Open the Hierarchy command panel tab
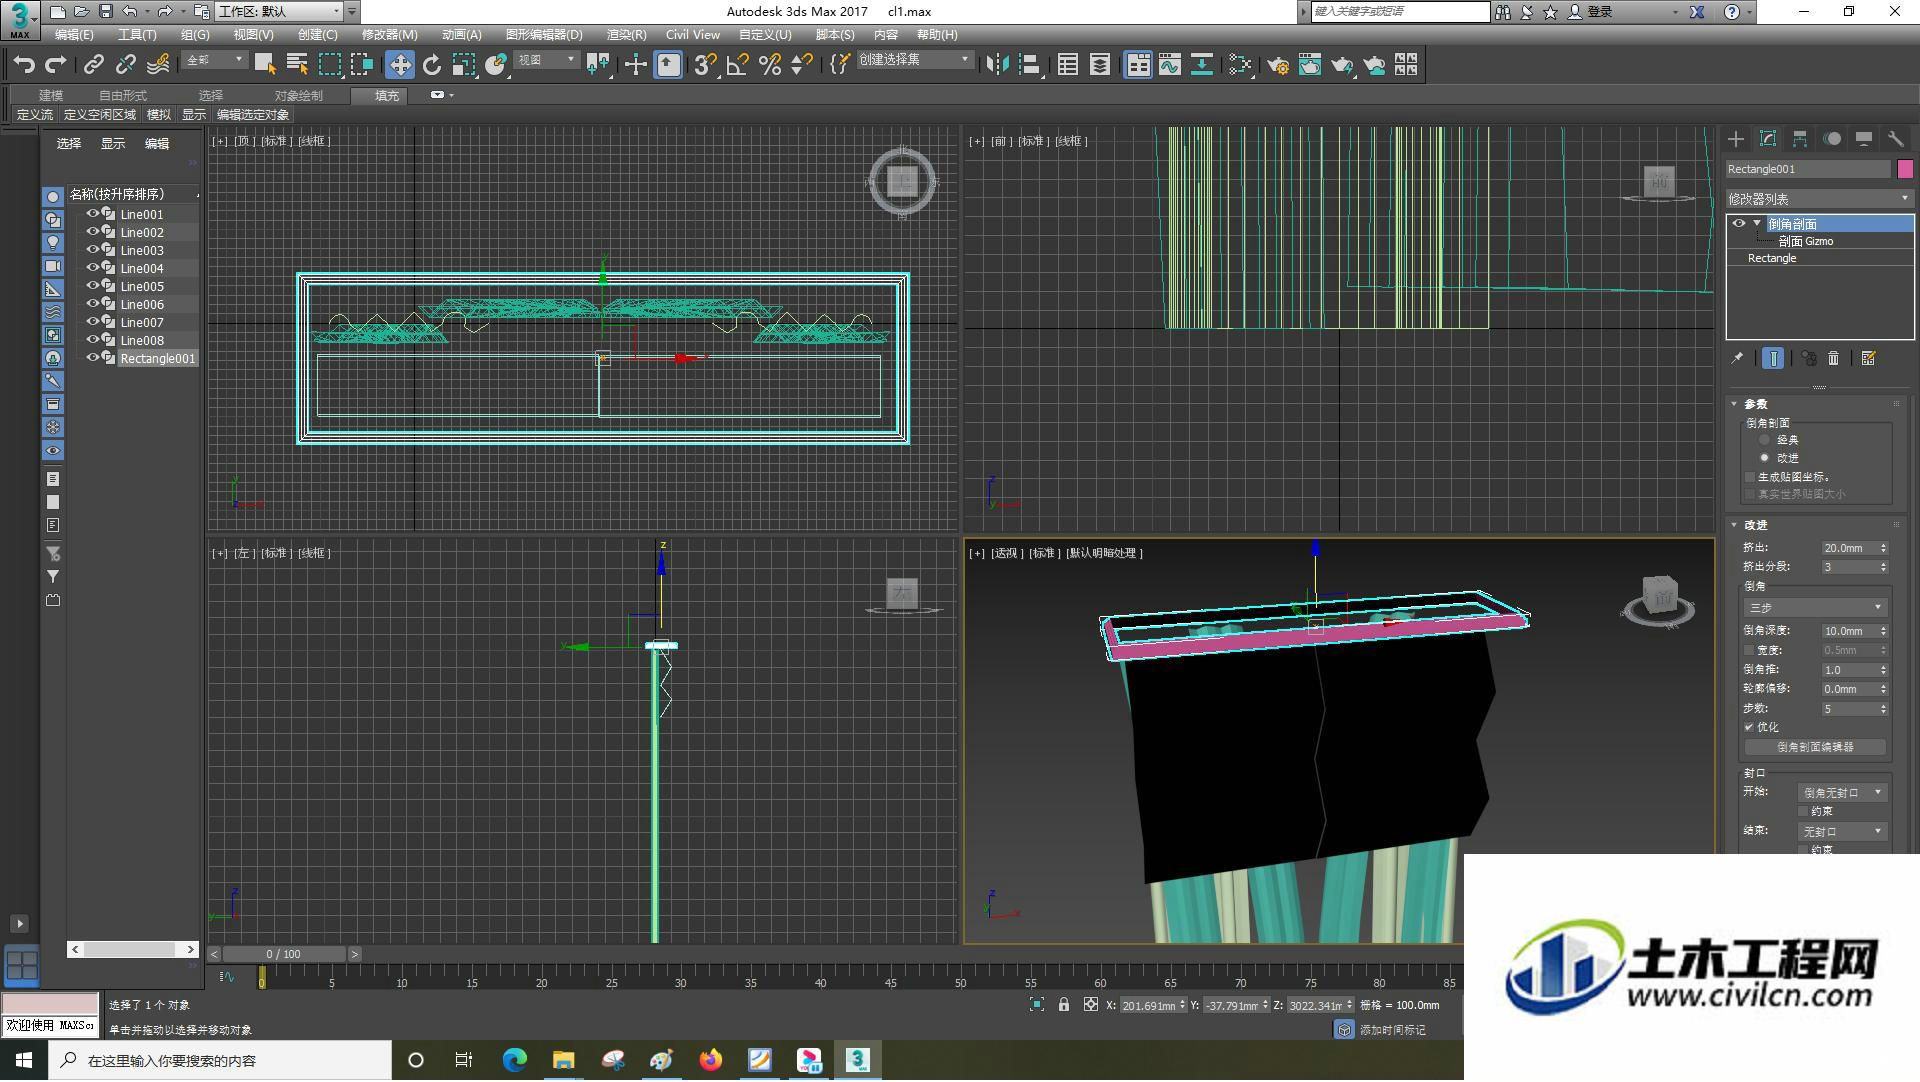This screenshot has width=1920, height=1082. [1800, 139]
